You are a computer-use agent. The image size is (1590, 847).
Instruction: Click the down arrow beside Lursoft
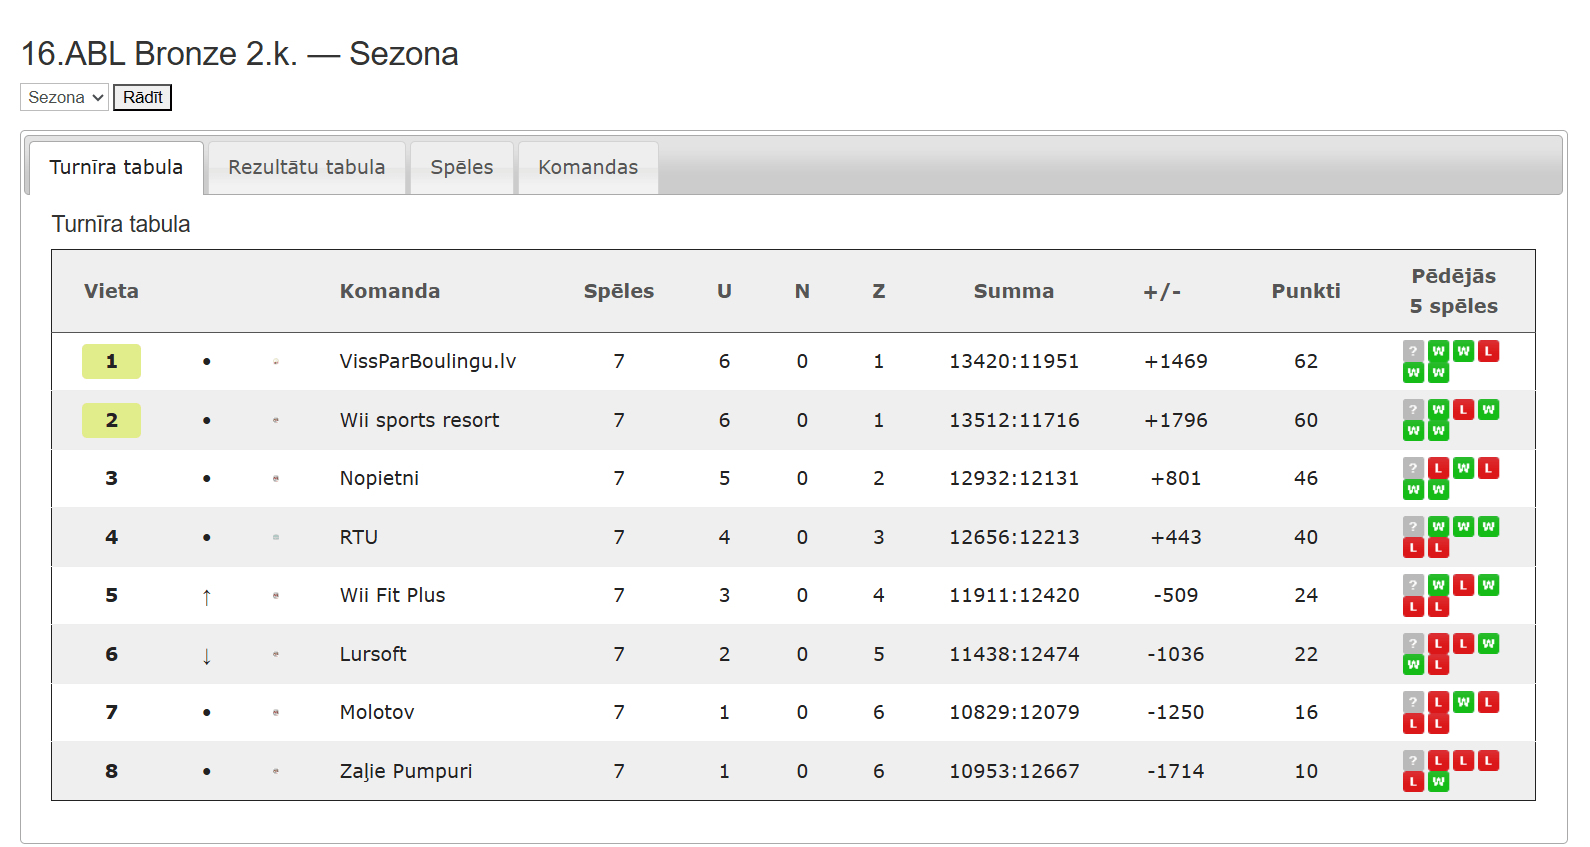pos(207,656)
